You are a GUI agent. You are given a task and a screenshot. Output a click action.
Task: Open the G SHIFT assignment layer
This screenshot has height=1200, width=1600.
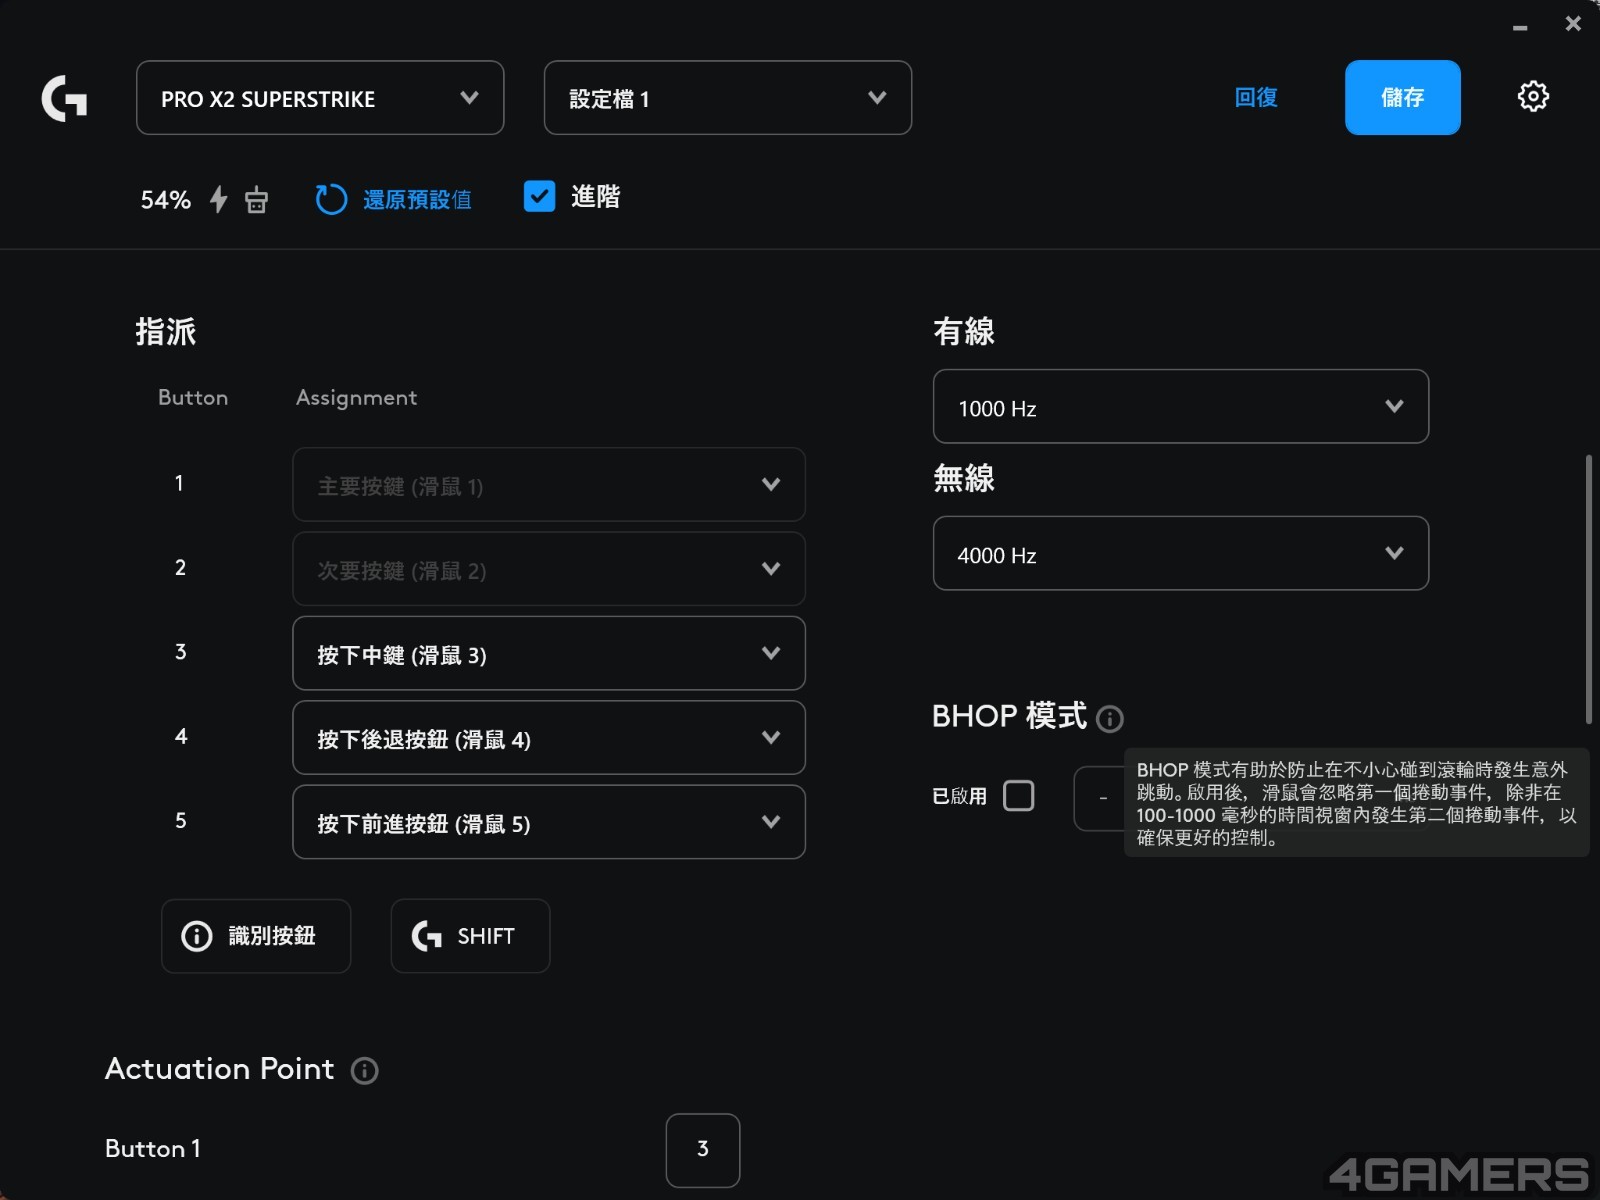[x=470, y=936]
